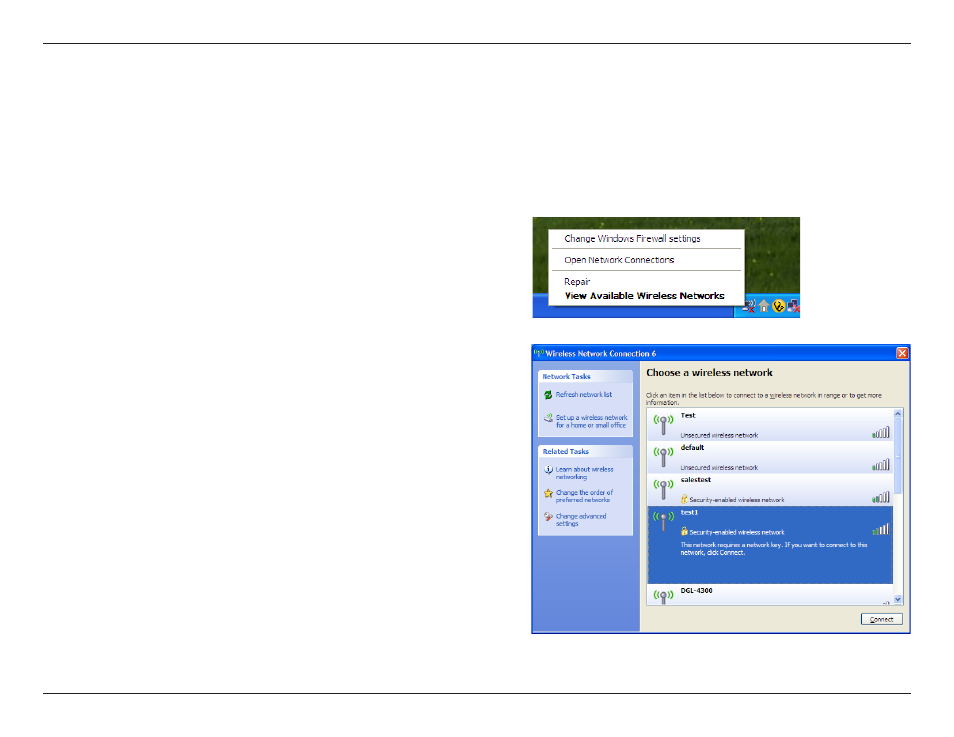Click the antenna icon of salestest network
Screen dimensions: 954x737
pyautogui.click(x=663, y=489)
